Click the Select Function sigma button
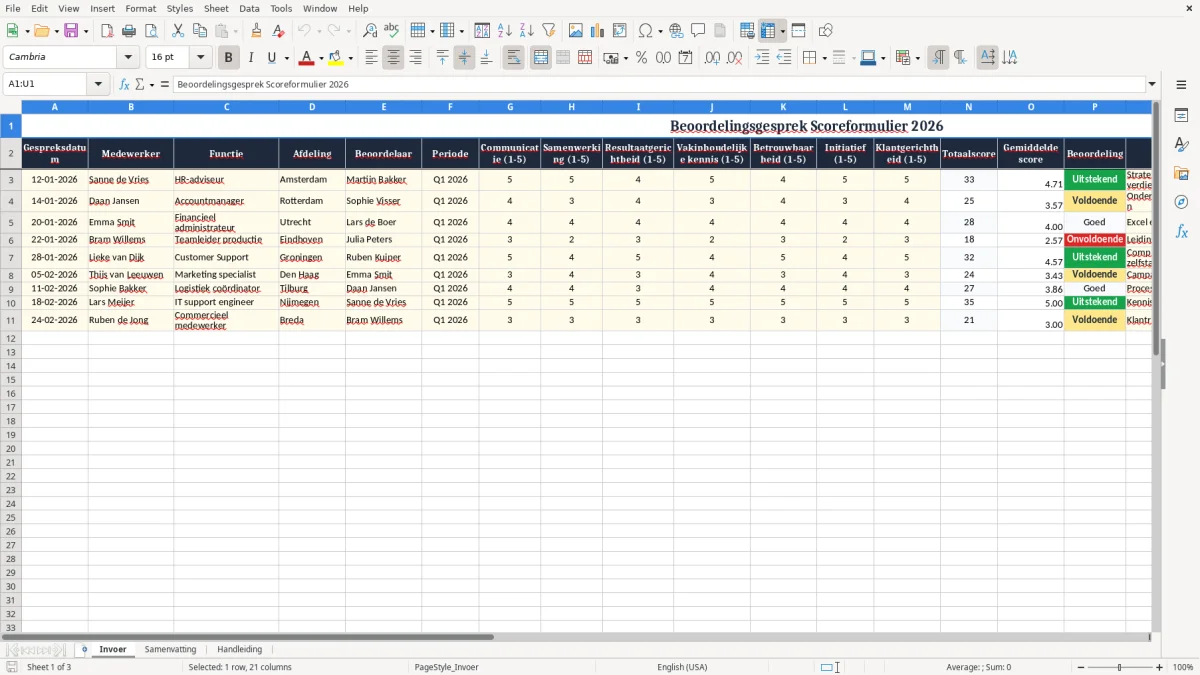 click(140, 85)
